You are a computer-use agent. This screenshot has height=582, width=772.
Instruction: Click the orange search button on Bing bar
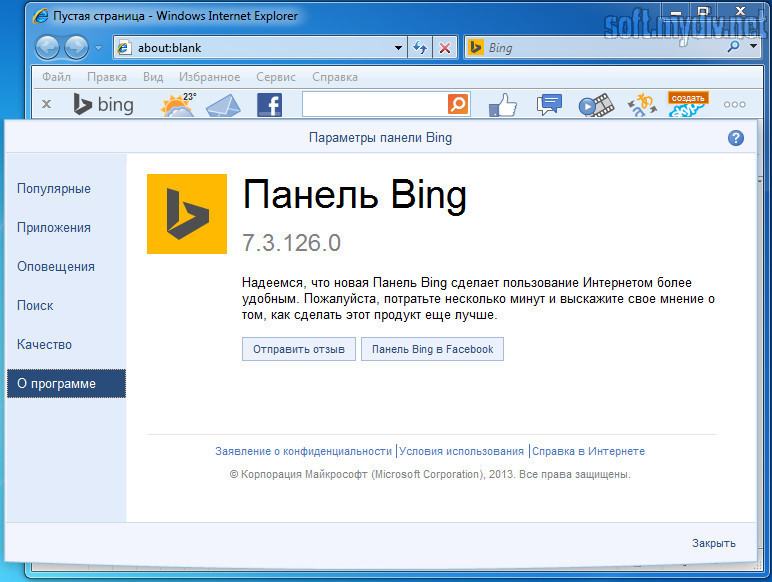click(x=458, y=104)
